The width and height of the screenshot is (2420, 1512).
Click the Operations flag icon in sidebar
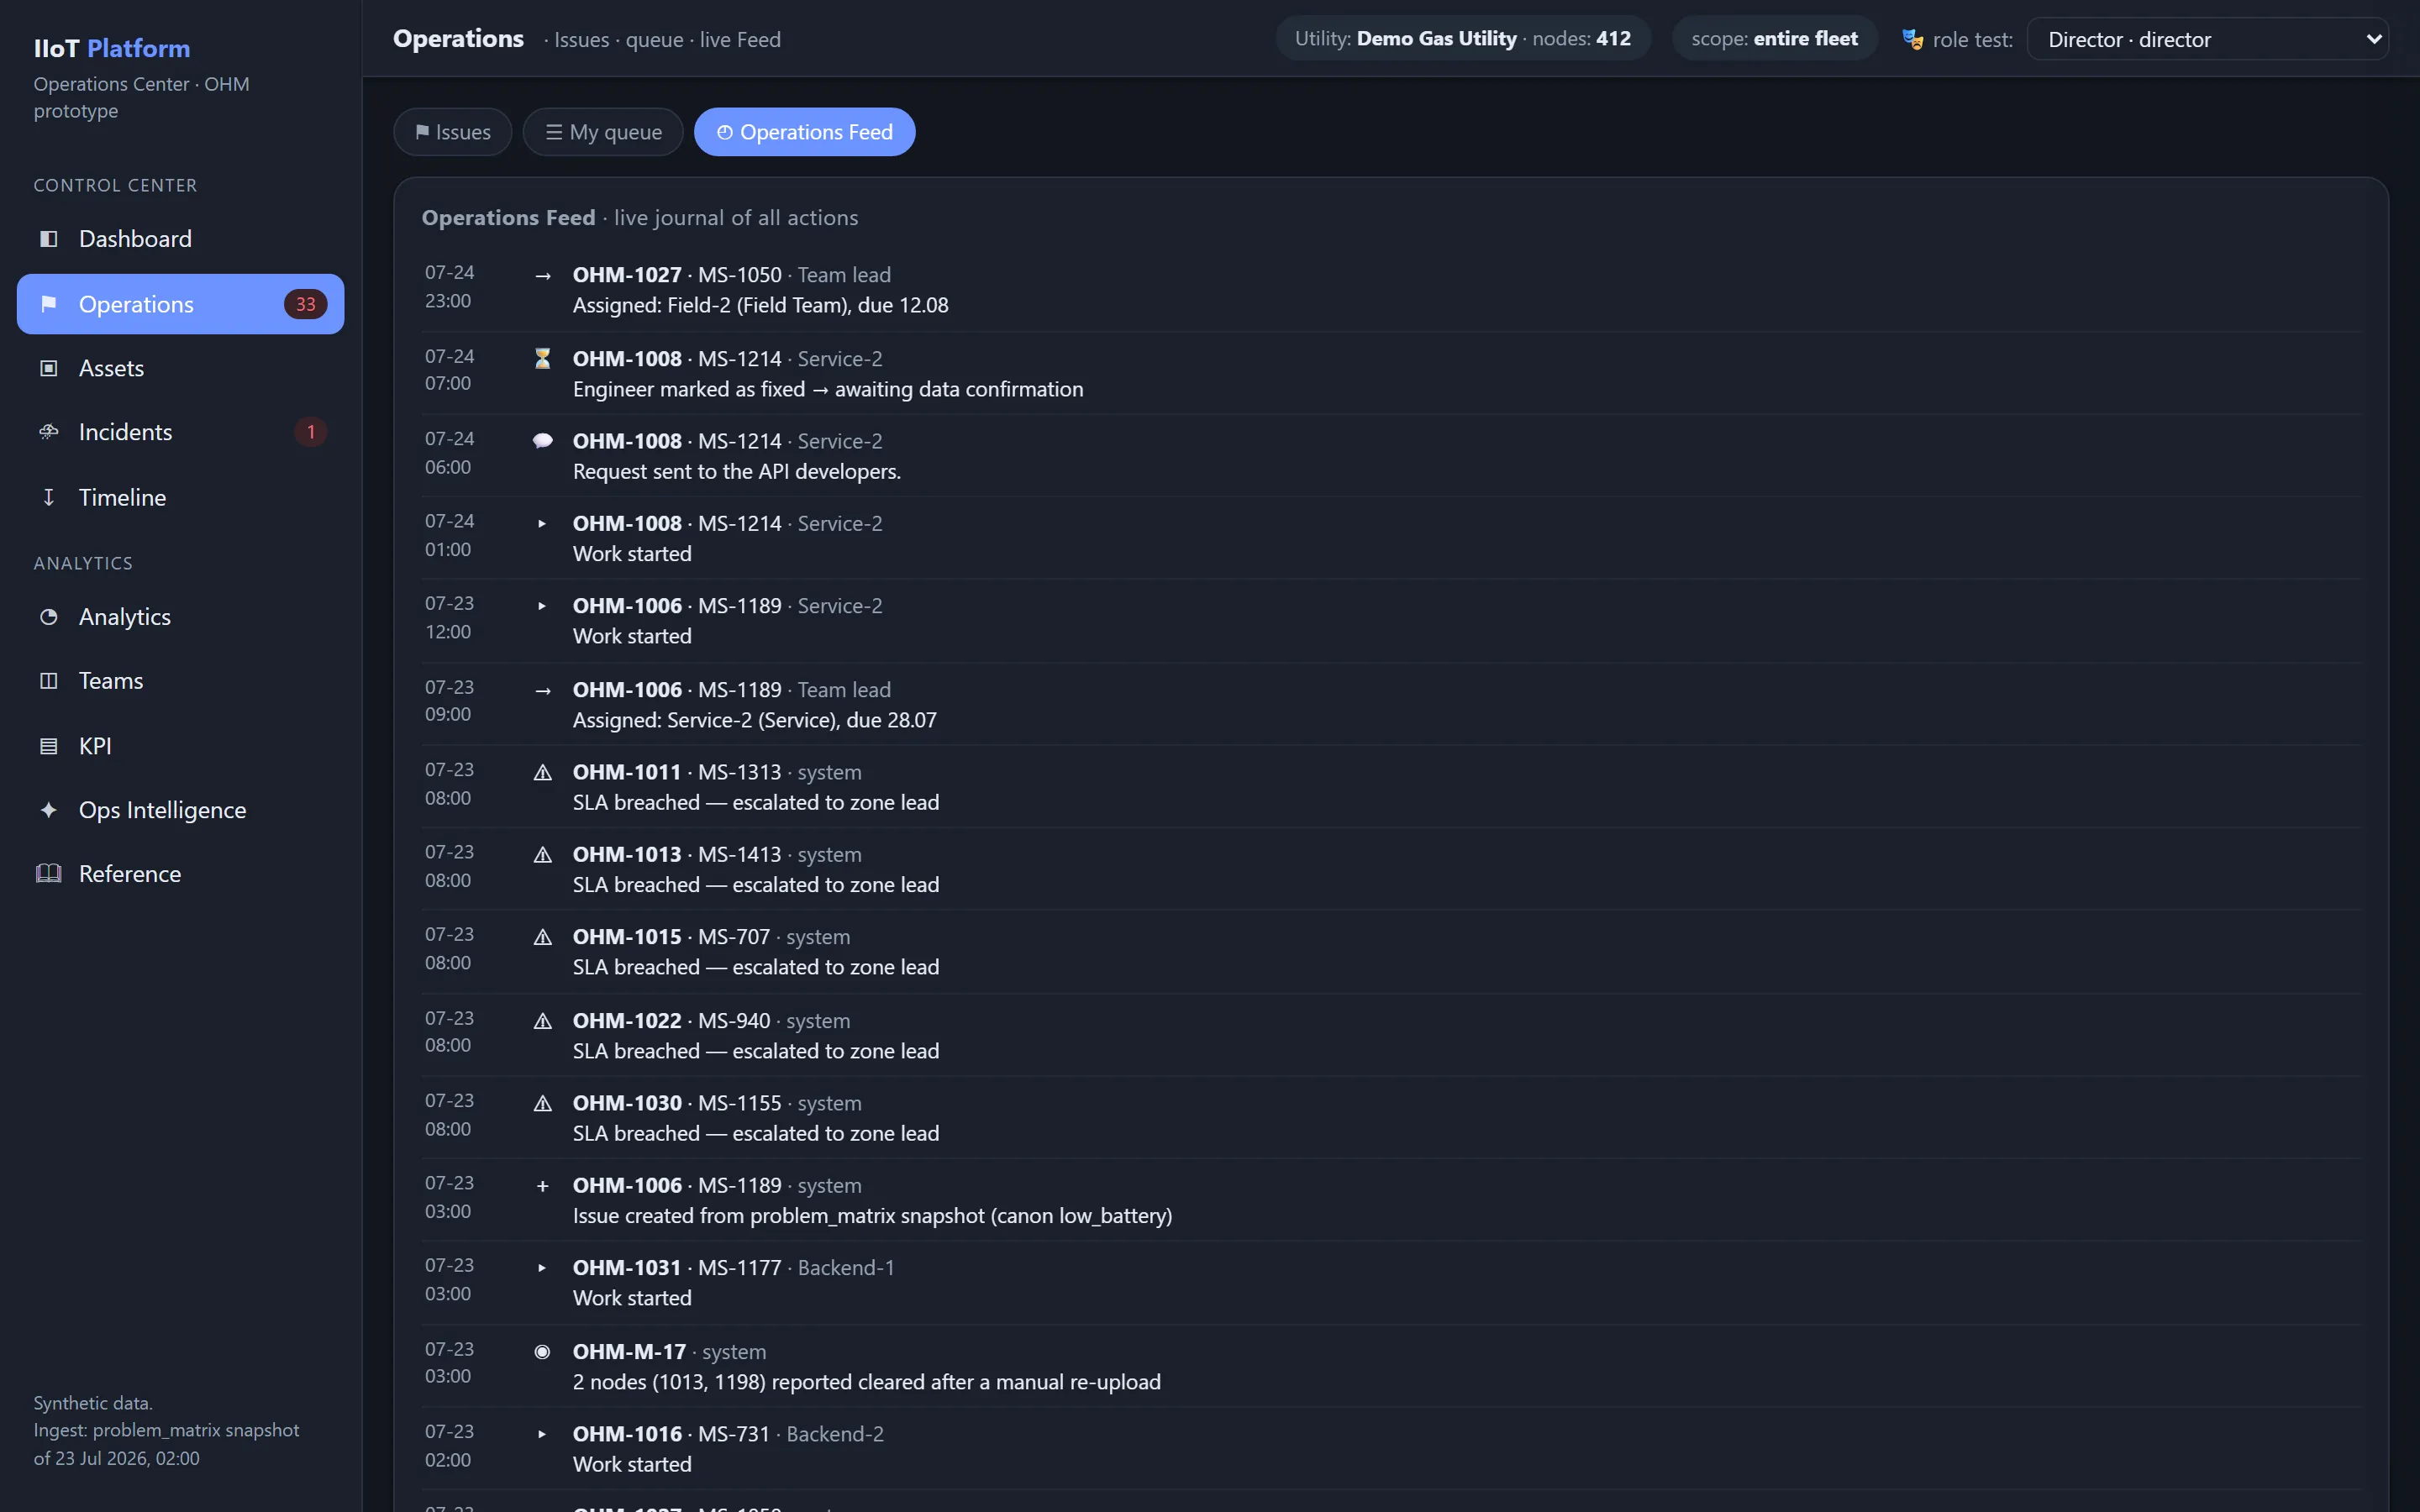(x=48, y=304)
